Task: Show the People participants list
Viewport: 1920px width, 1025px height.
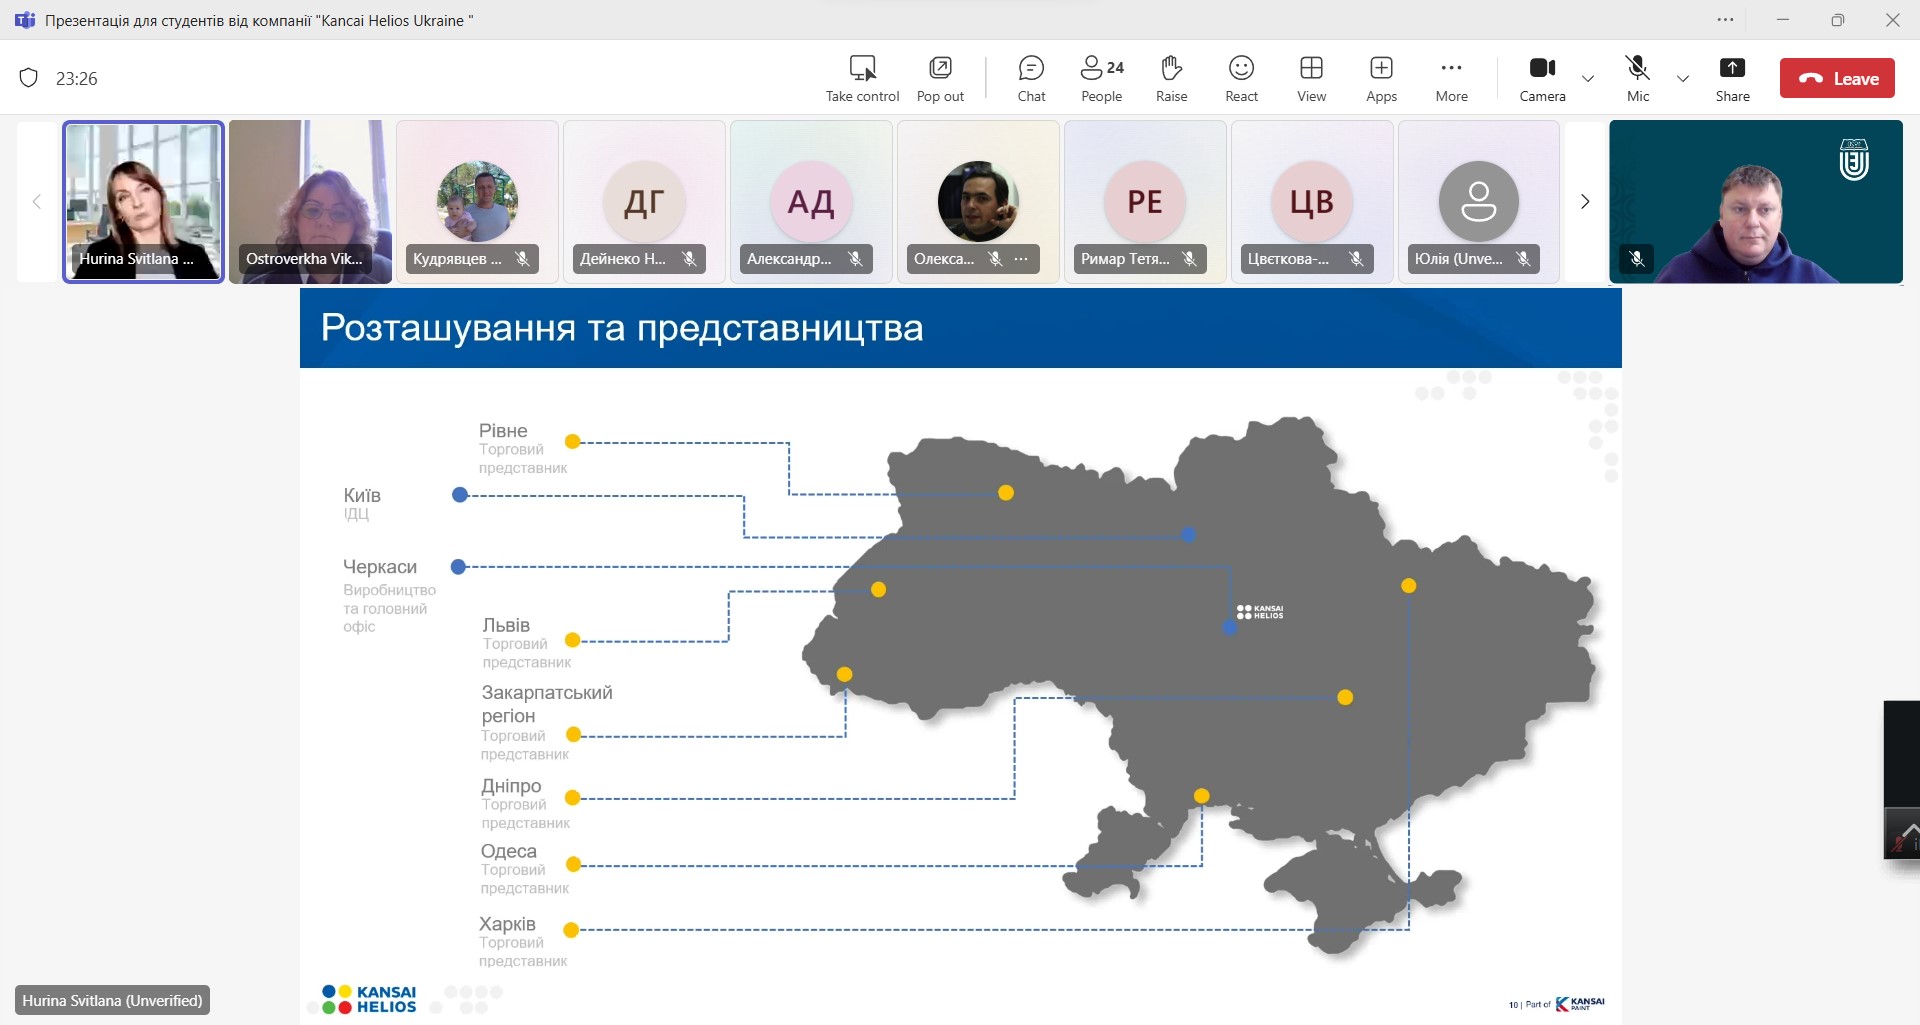Action: (x=1101, y=78)
